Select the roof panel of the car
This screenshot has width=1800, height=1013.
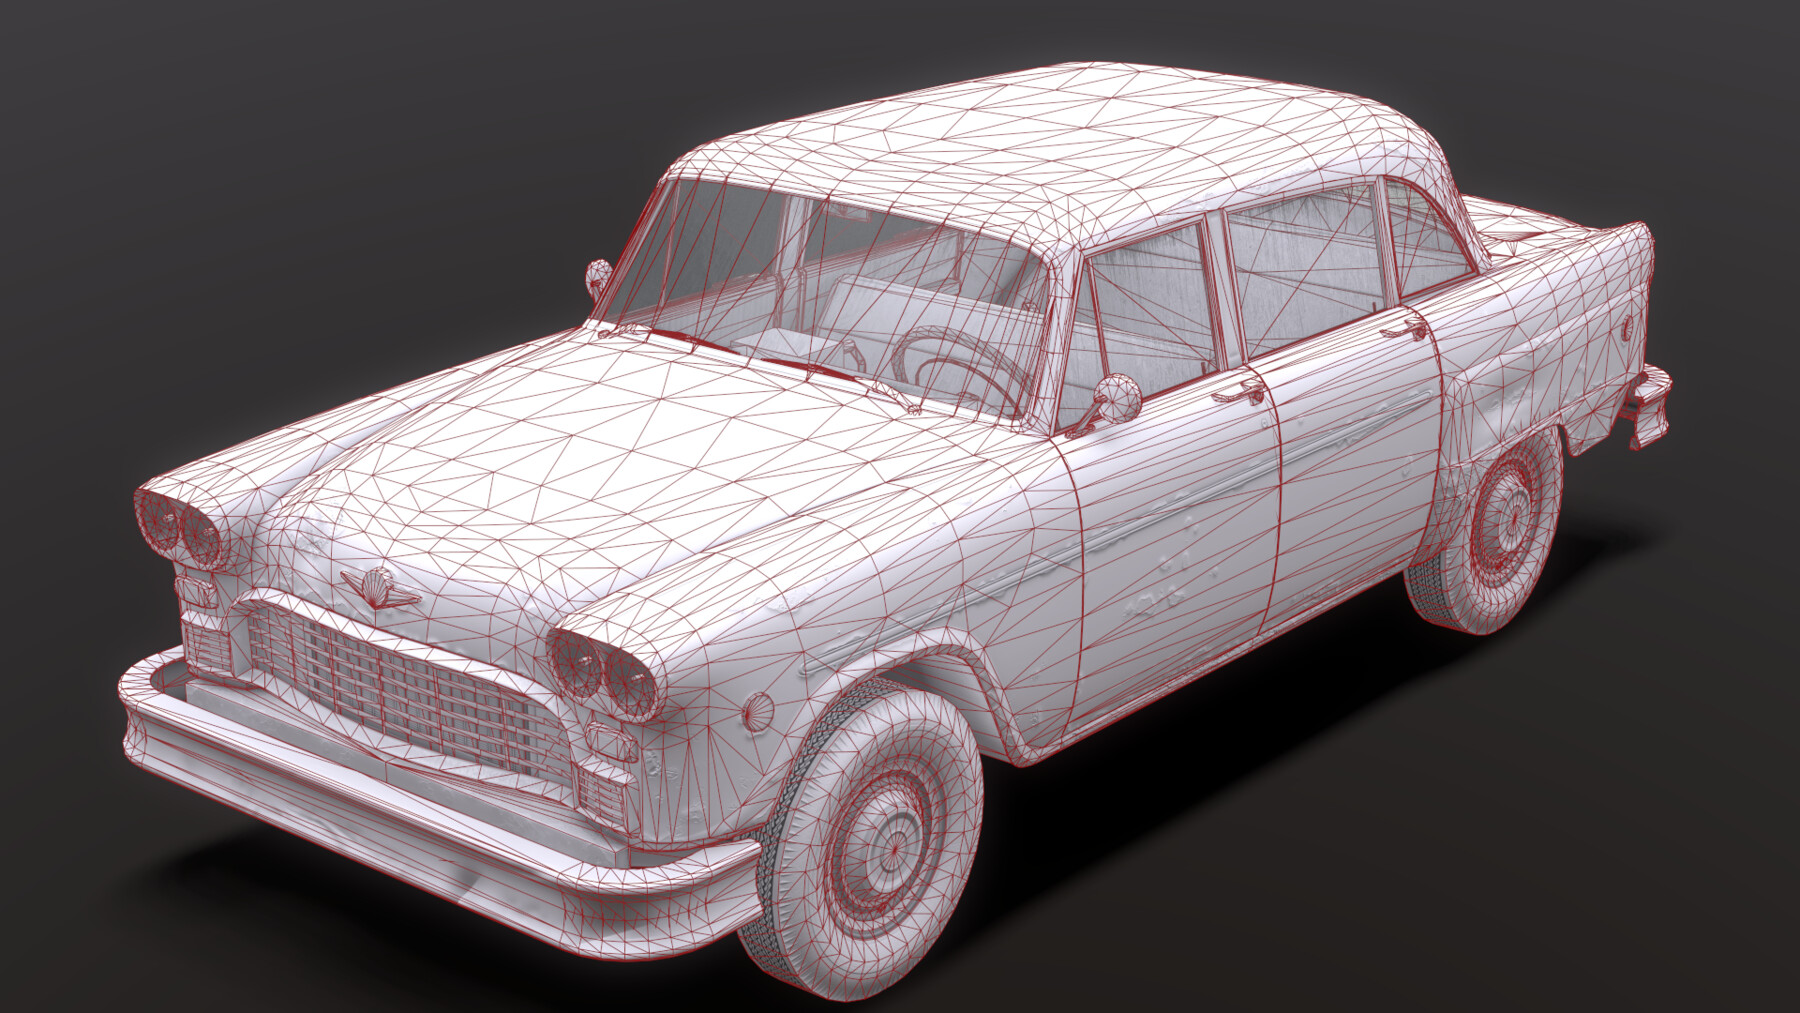click(x=1050, y=130)
